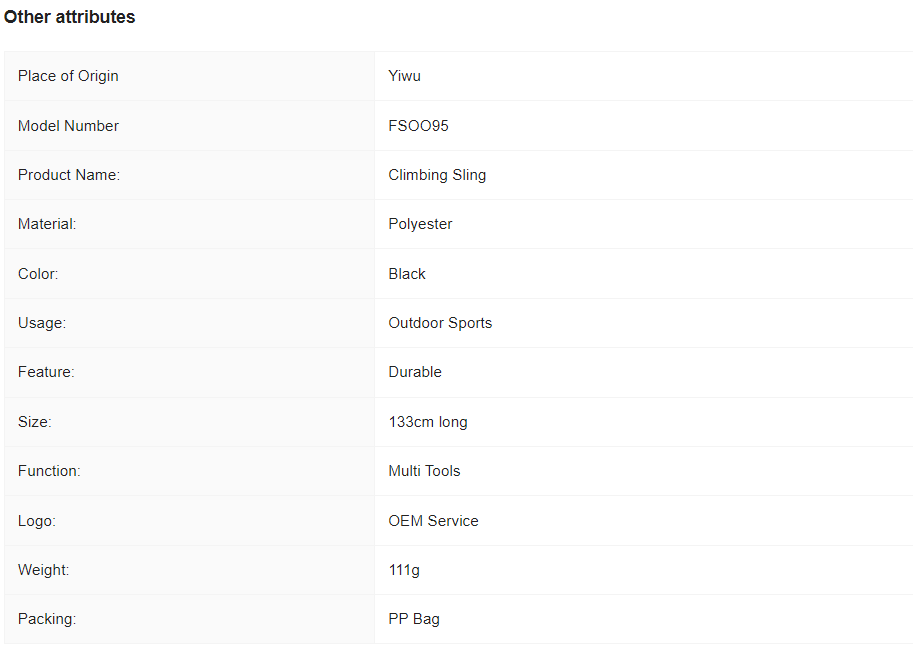Select the "Logo:" label cell

37,521
